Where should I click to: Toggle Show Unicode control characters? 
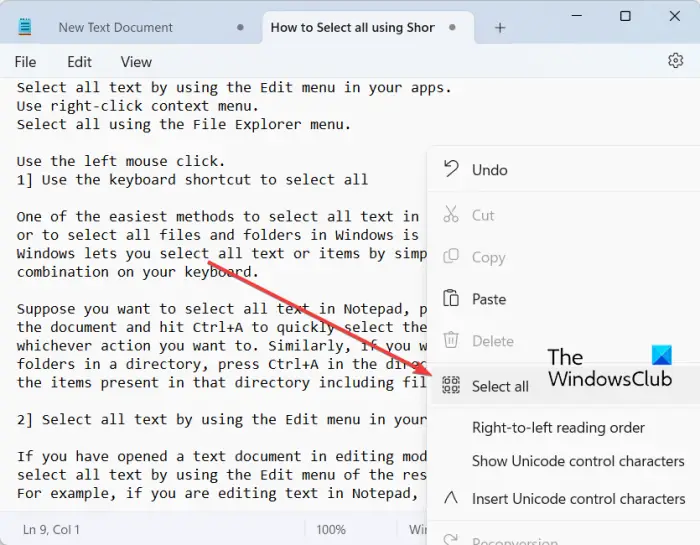[x=578, y=461]
